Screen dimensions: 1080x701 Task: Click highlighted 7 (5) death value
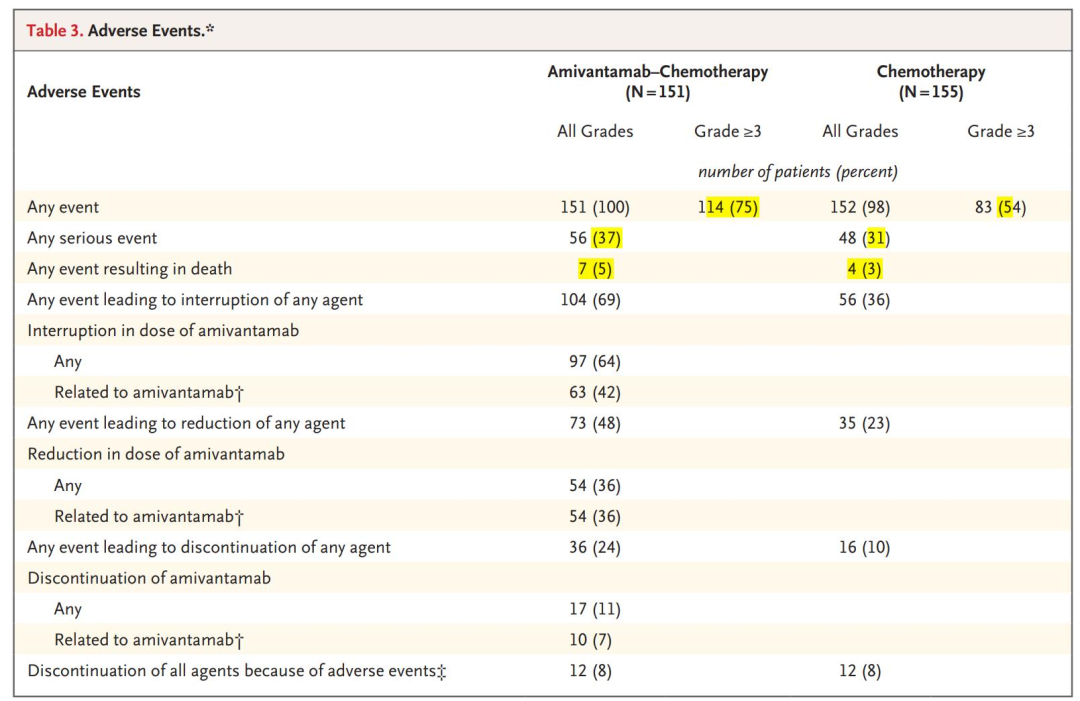pos(594,269)
